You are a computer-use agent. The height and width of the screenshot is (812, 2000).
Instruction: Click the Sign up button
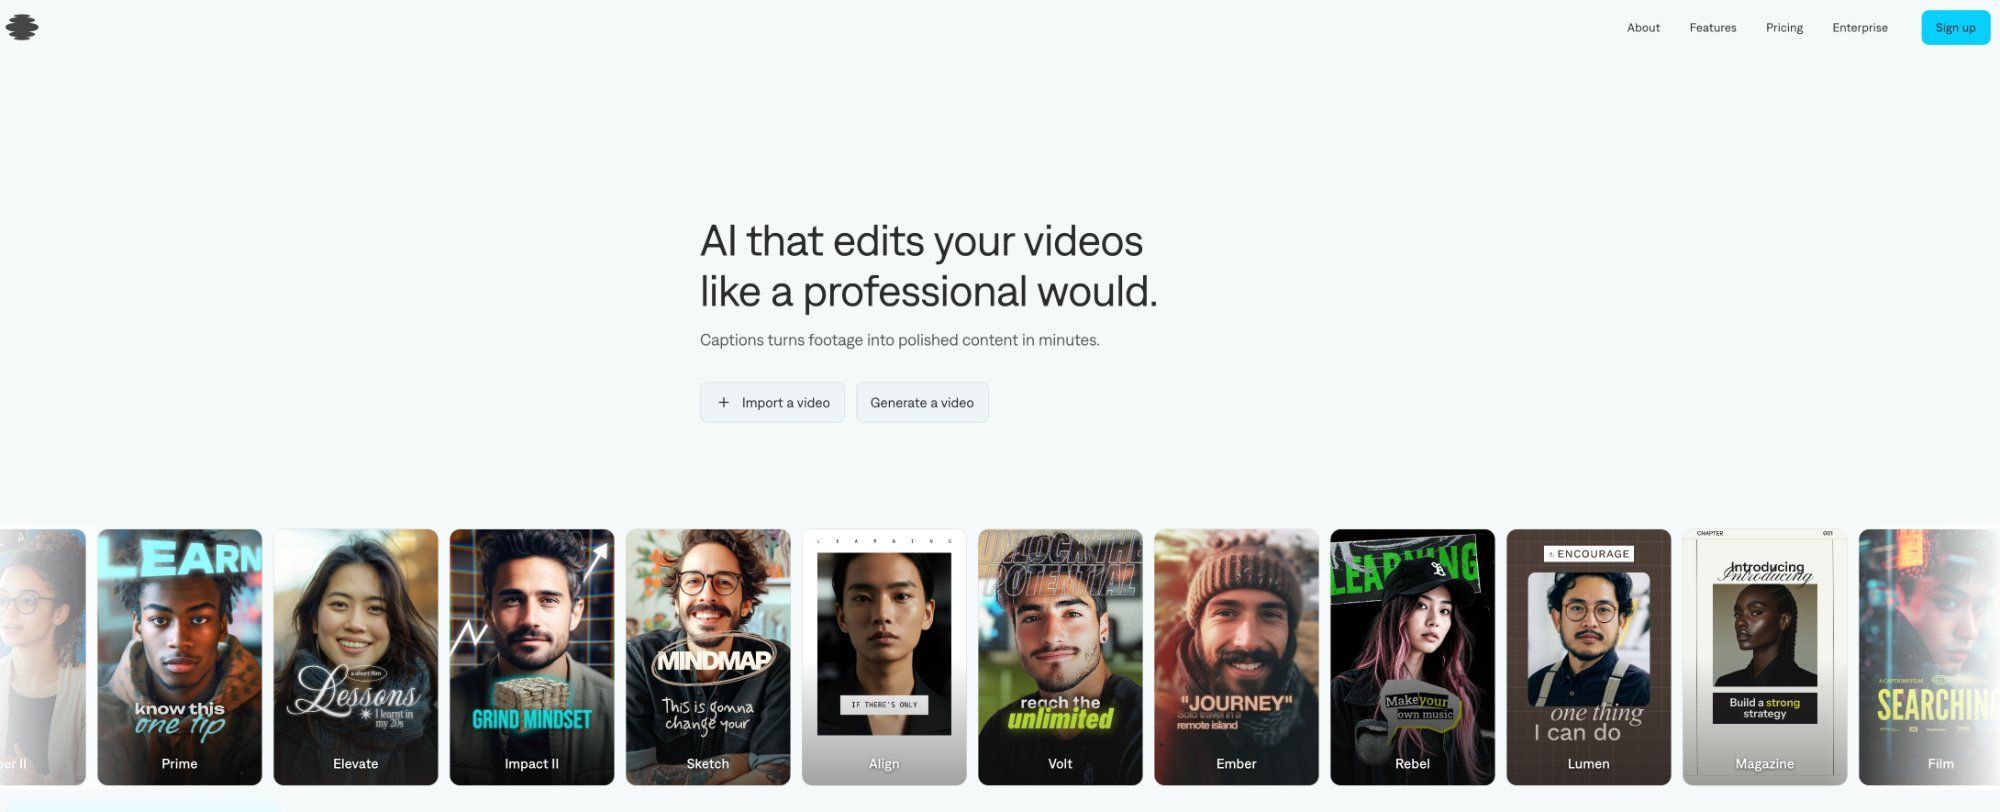tap(1955, 28)
